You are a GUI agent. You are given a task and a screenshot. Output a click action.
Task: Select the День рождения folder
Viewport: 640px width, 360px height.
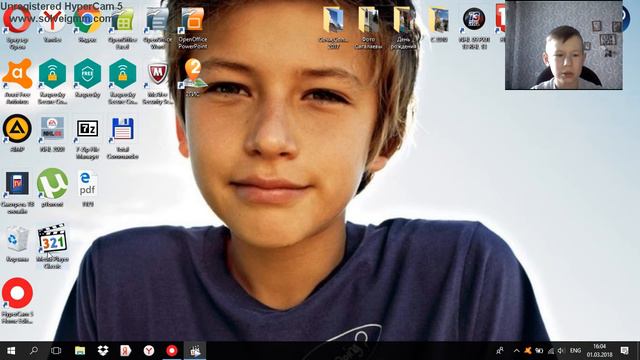[x=403, y=20]
